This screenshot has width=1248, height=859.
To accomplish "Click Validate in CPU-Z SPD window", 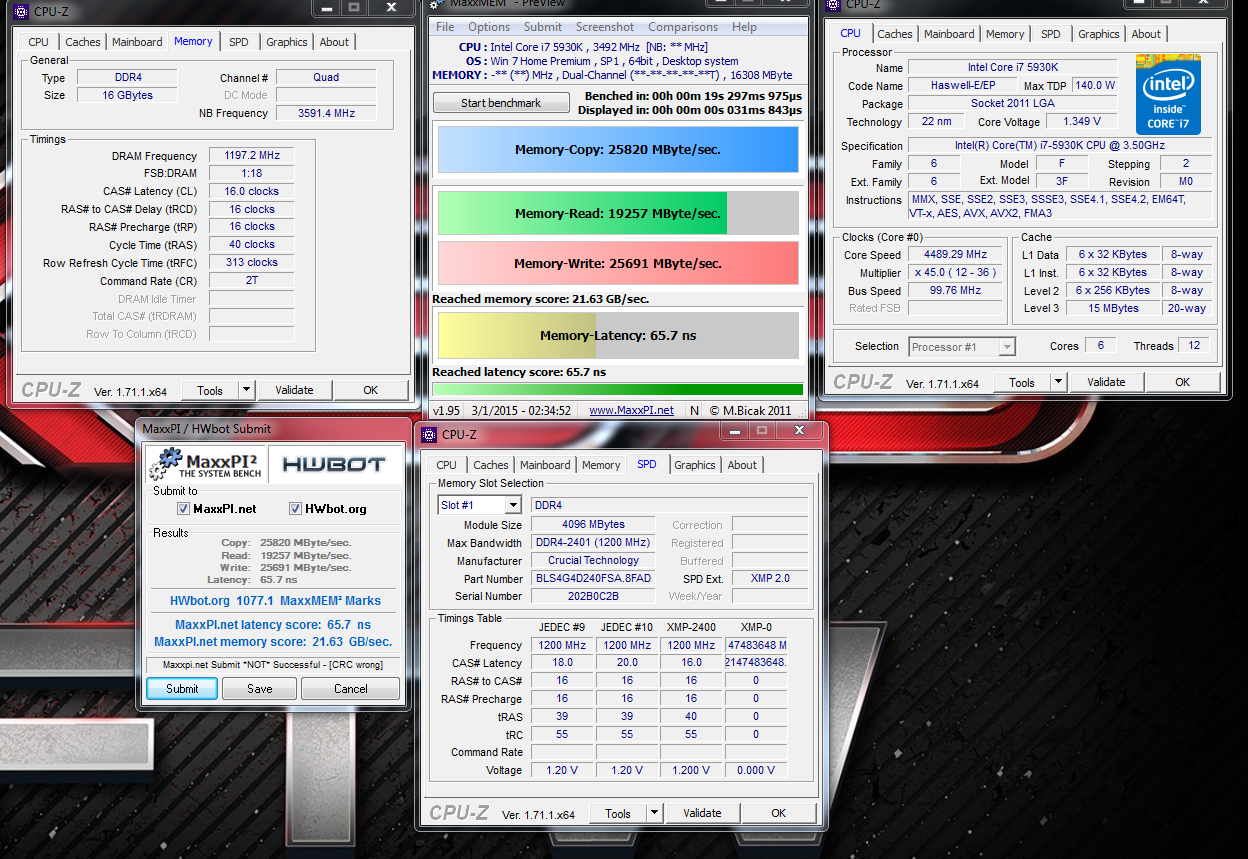I will pyautogui.click(x=702, y=814).
